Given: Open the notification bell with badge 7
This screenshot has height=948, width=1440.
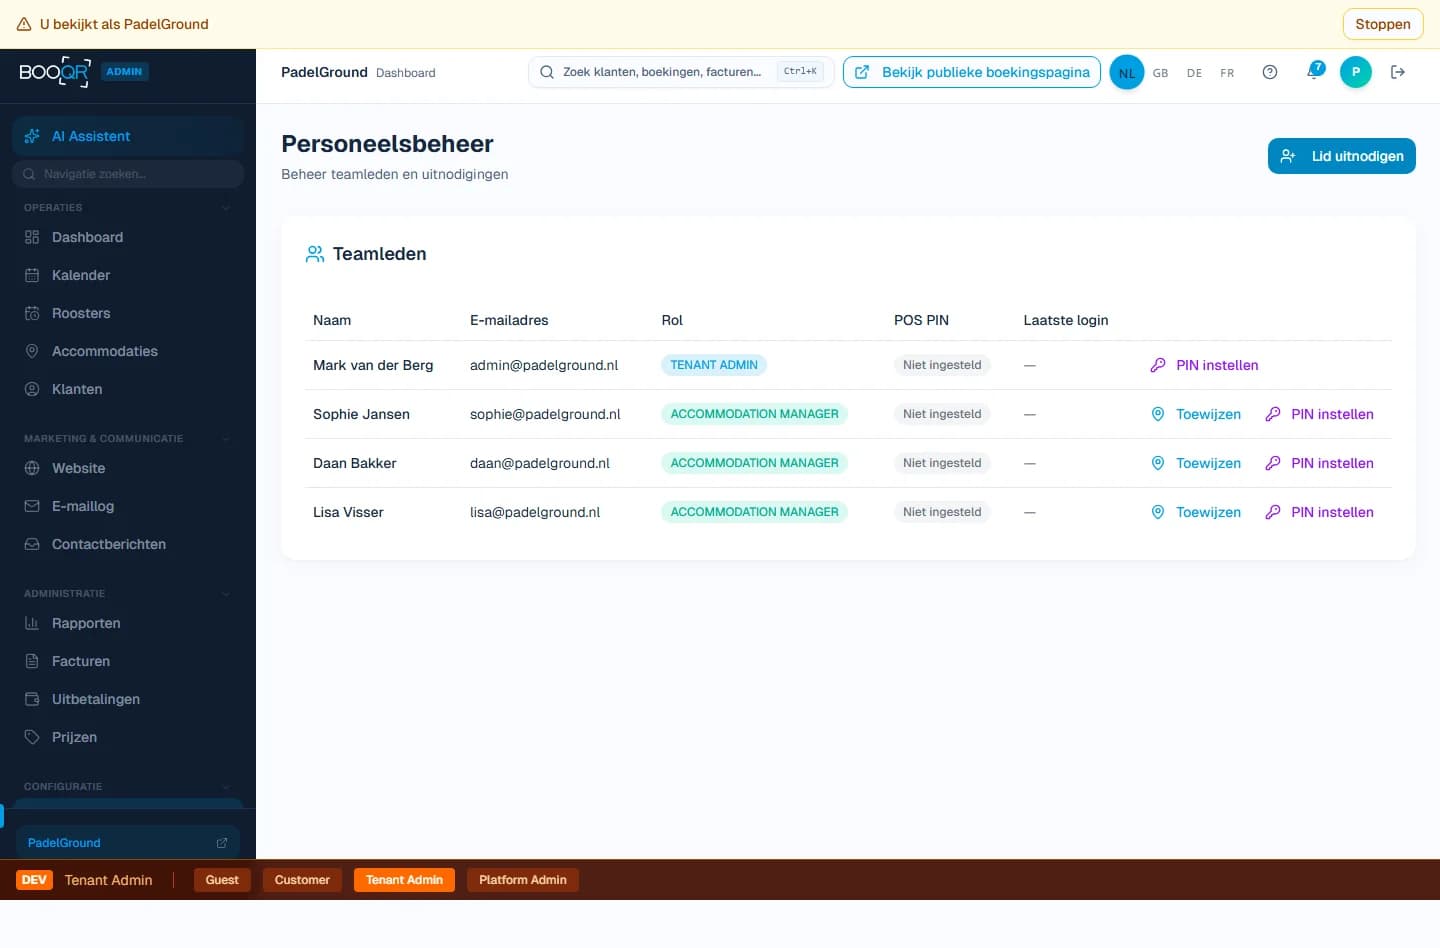Looking at the screenshot, I should 1313,72.
